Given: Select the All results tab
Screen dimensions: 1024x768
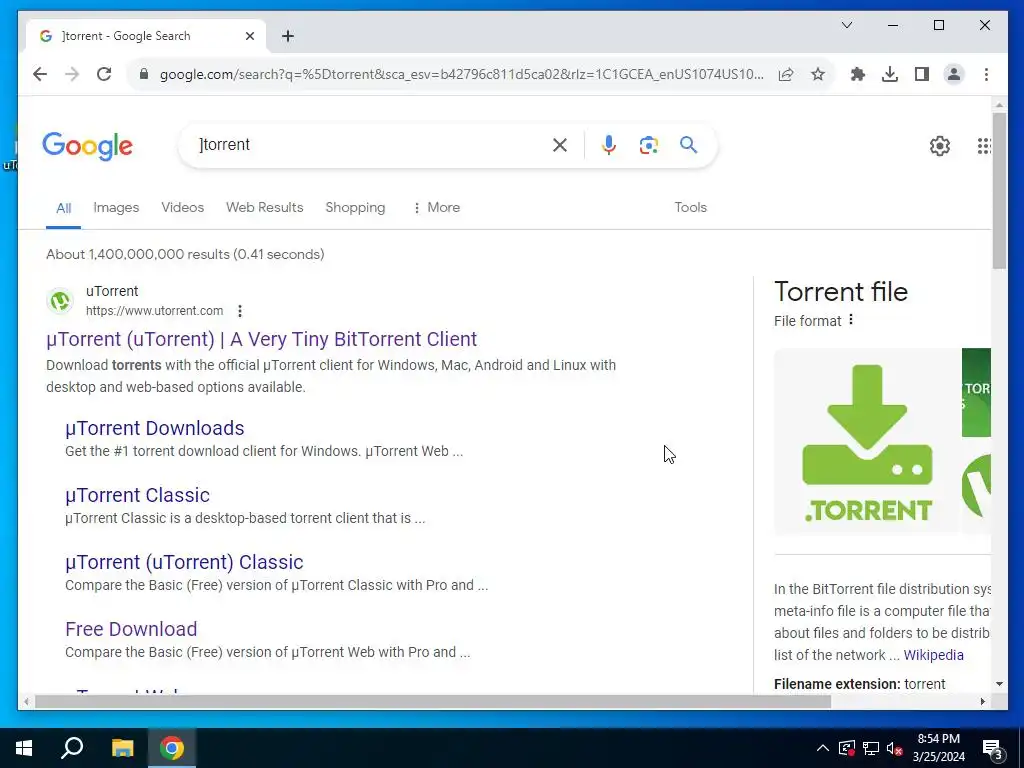Looking at the screenshot, I should 63,208.
